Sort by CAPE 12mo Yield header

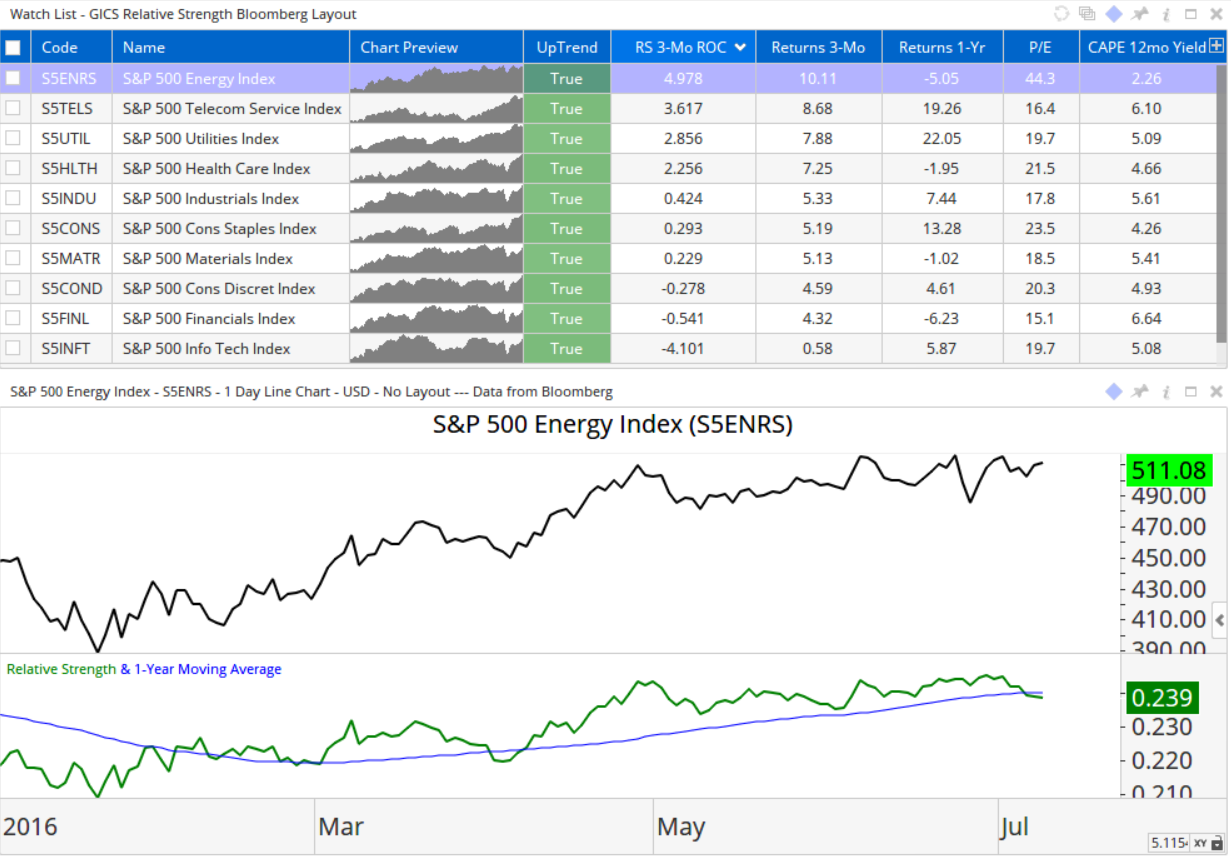(1145, 47)
